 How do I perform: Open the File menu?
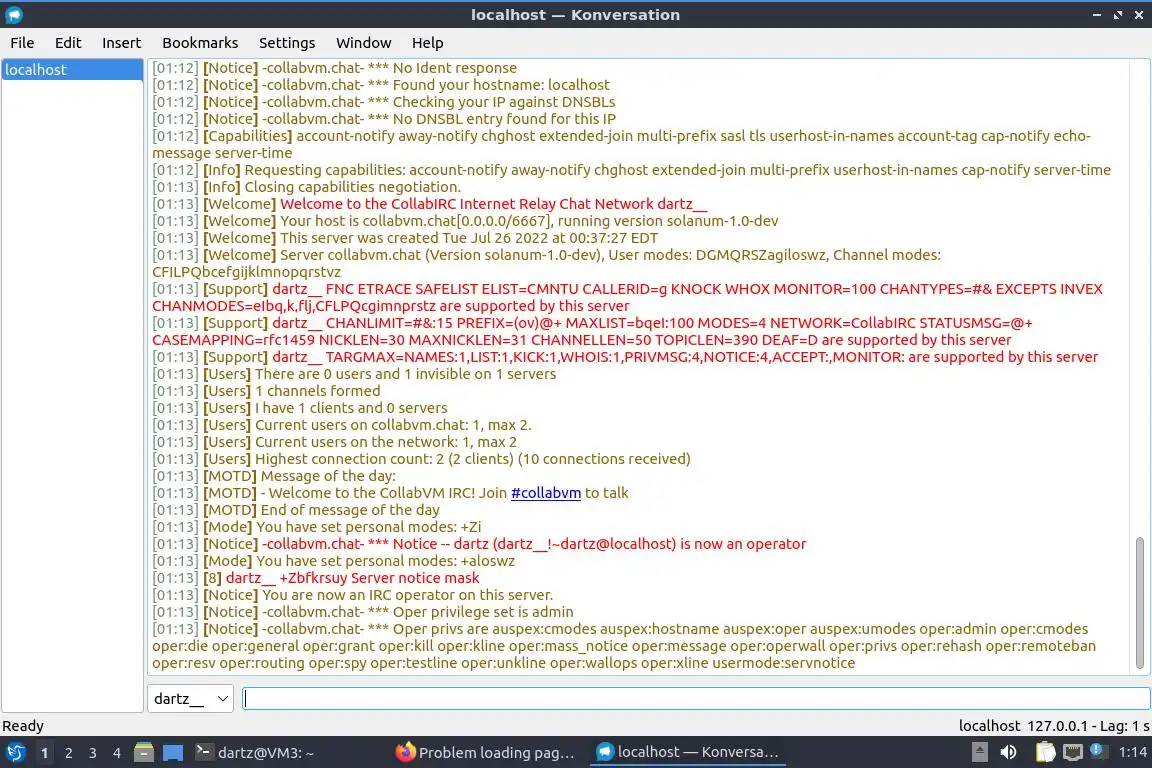22,43
